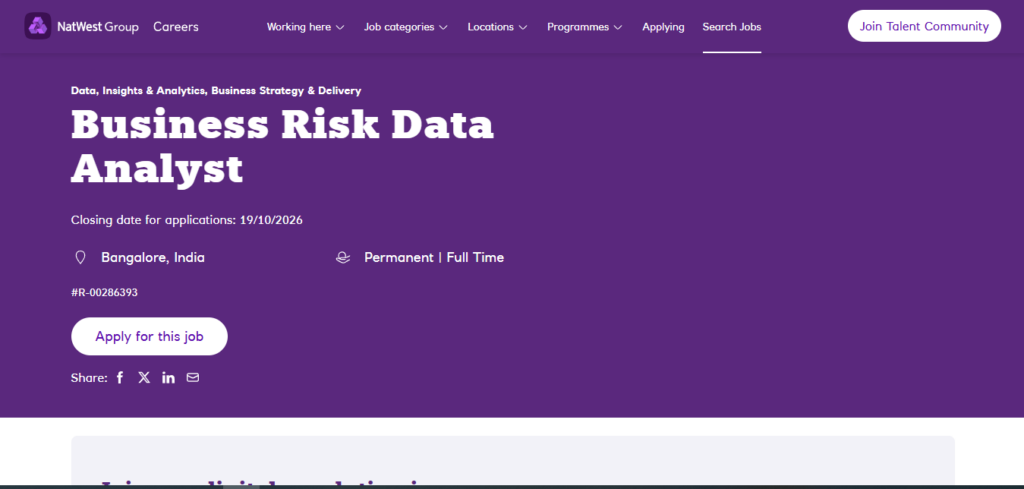Open the Careers home link
1024x489 pixels.
(x=176, y=27)
